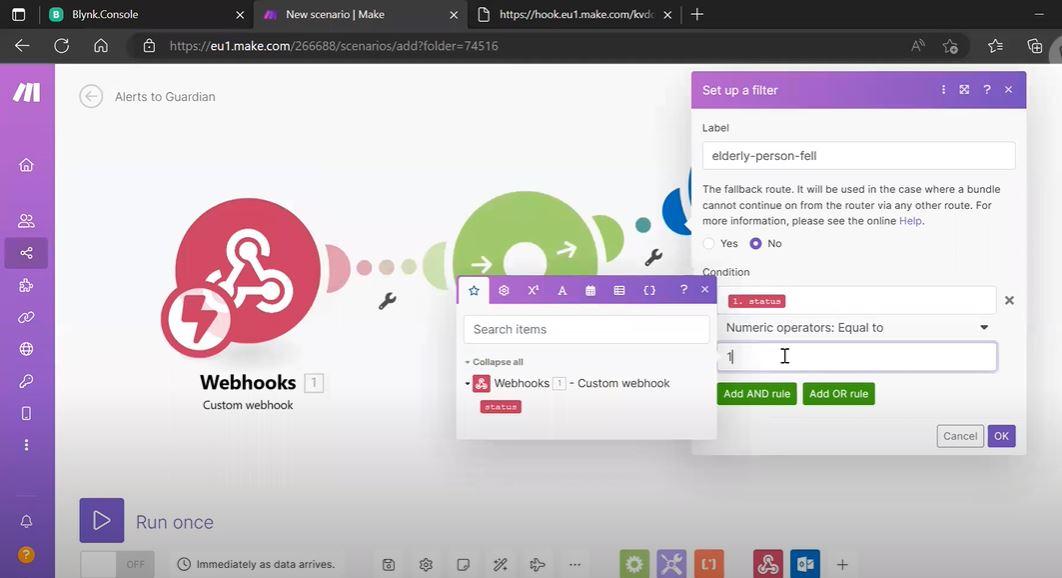Click the Cancel button in filter dialog

[960, 436]
